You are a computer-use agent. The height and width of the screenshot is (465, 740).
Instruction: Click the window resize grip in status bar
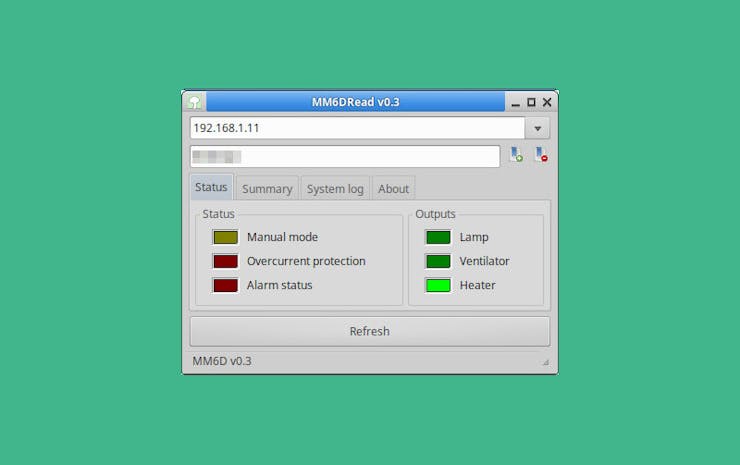click(546, 362)
